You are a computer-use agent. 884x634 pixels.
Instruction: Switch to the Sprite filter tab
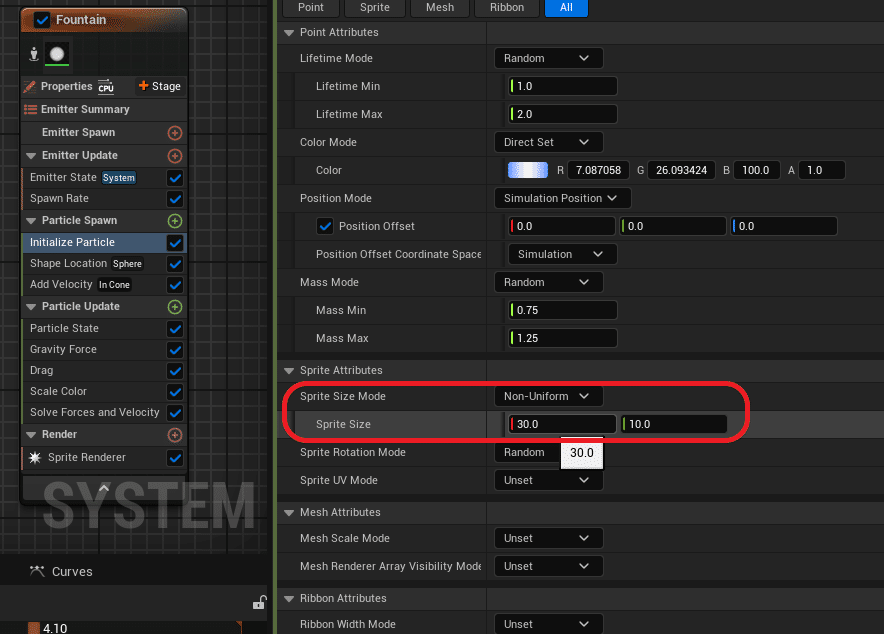point(375,8)
